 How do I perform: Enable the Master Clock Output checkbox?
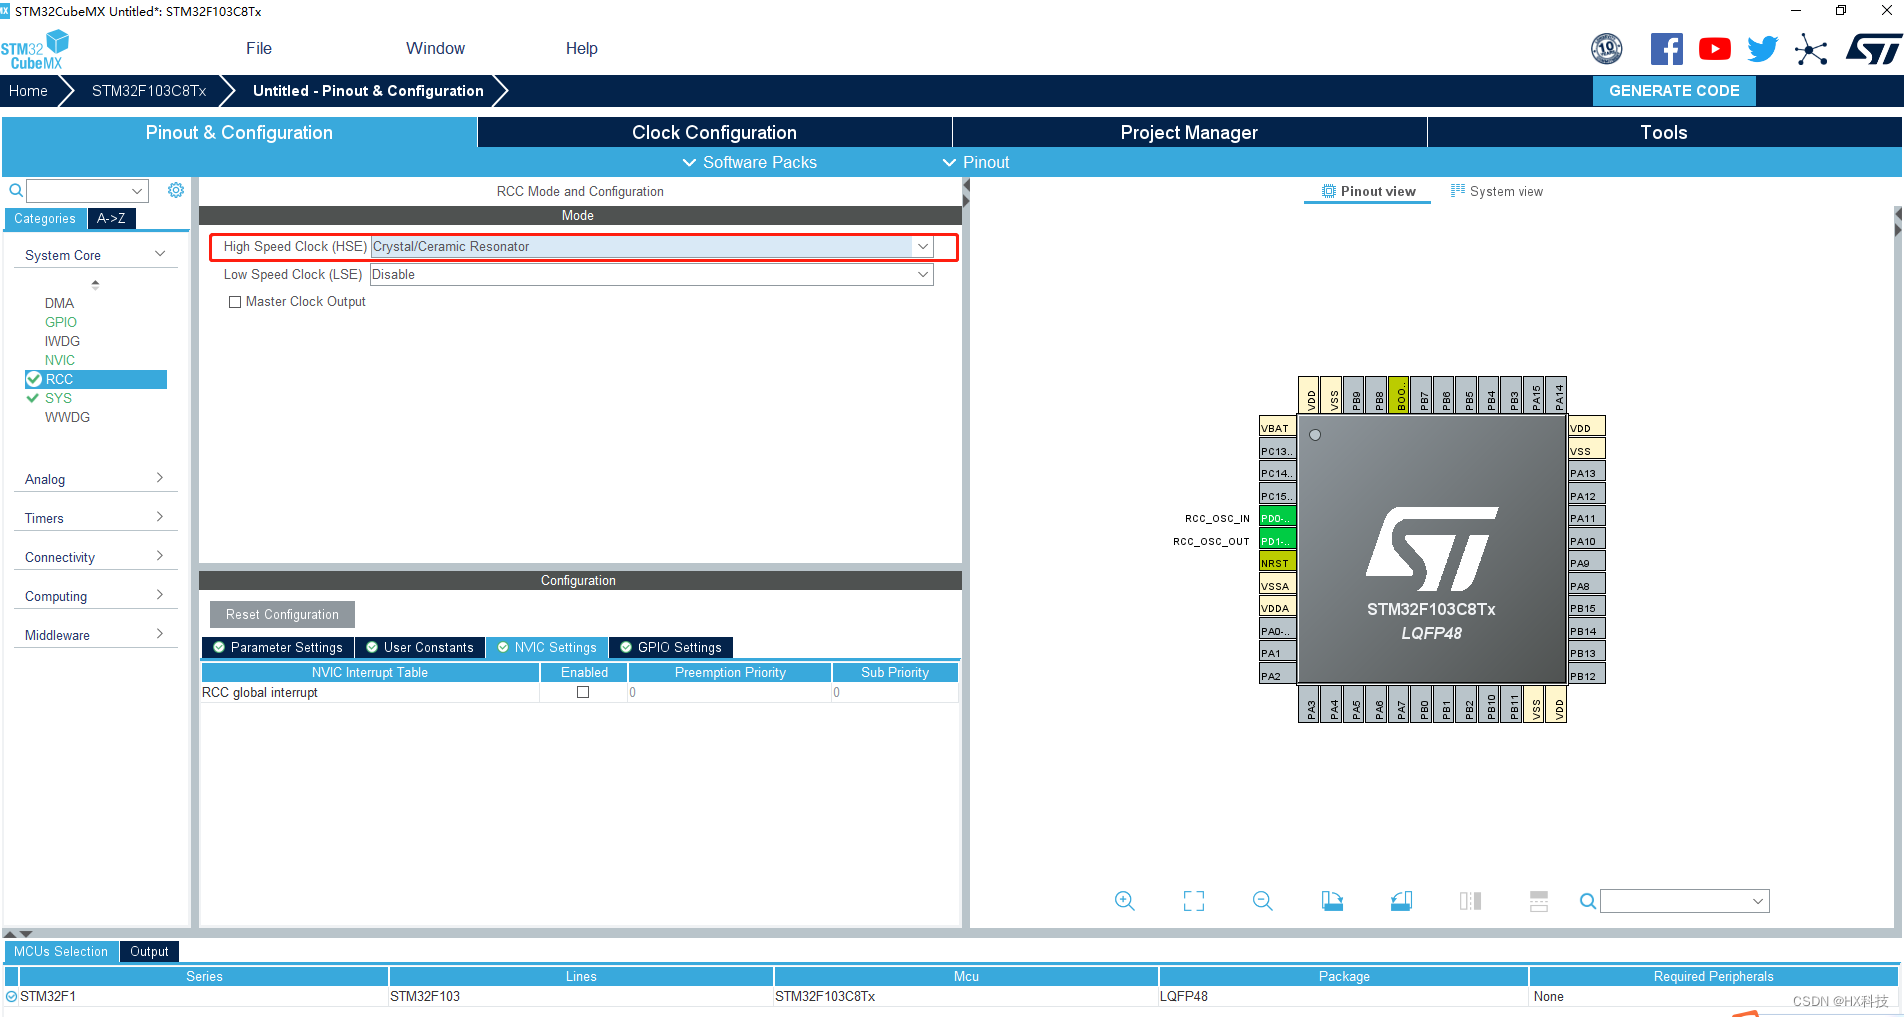tap(235, 302)
